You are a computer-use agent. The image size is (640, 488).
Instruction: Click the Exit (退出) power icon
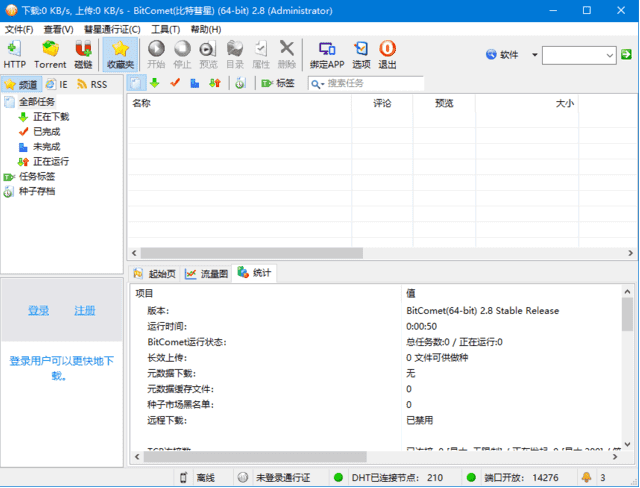[387, 55]
